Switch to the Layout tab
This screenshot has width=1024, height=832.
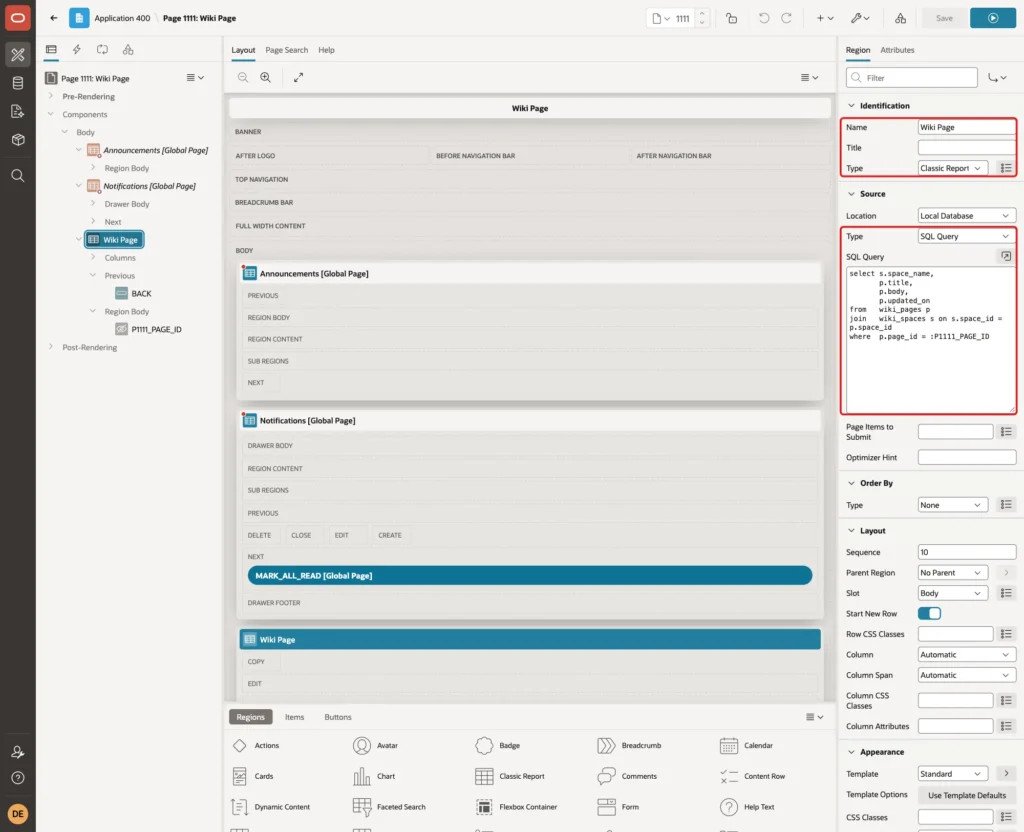[x=243, y=50]
